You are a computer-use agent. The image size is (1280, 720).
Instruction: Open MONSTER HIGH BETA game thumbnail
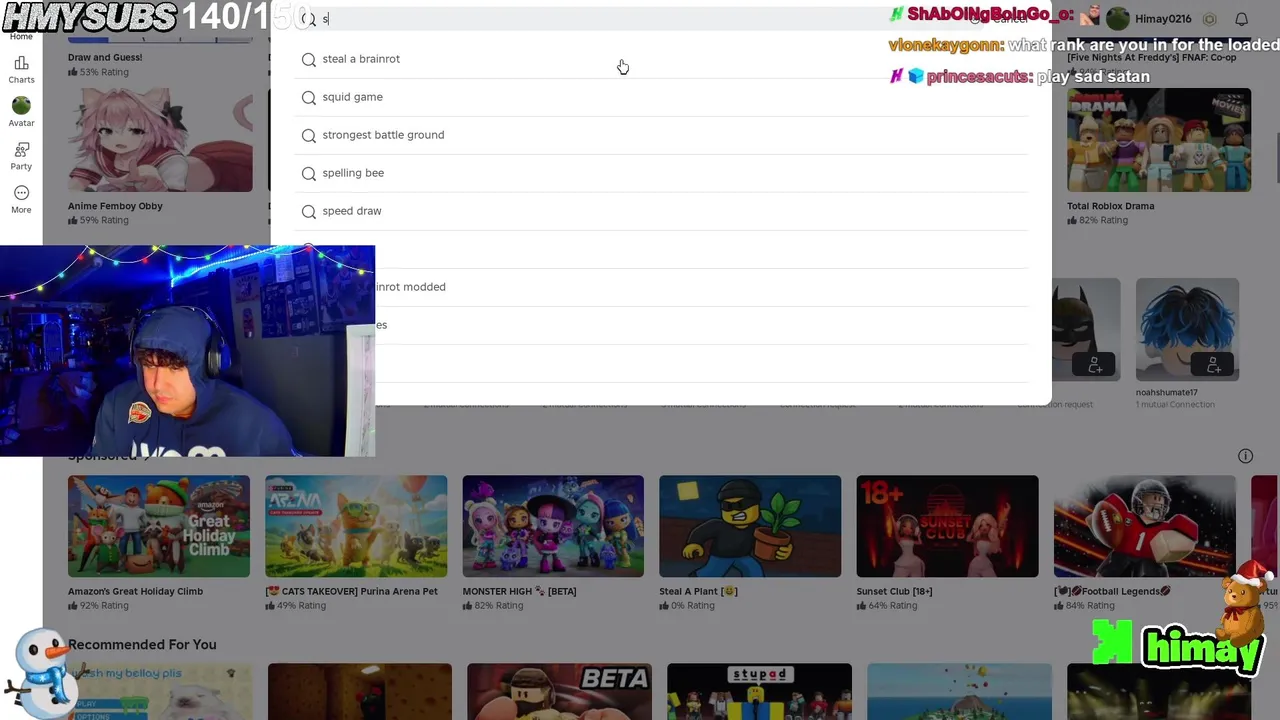[553, 526]
